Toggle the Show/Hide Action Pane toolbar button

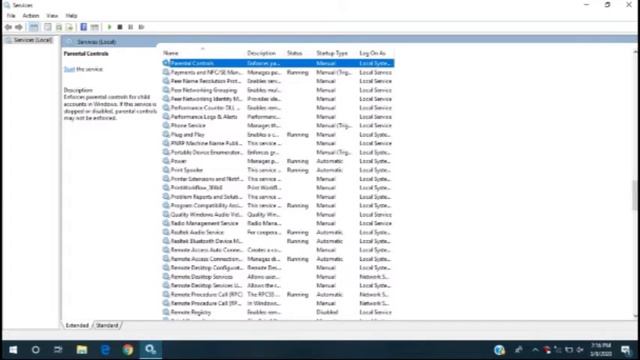click(x=94, y=27)
